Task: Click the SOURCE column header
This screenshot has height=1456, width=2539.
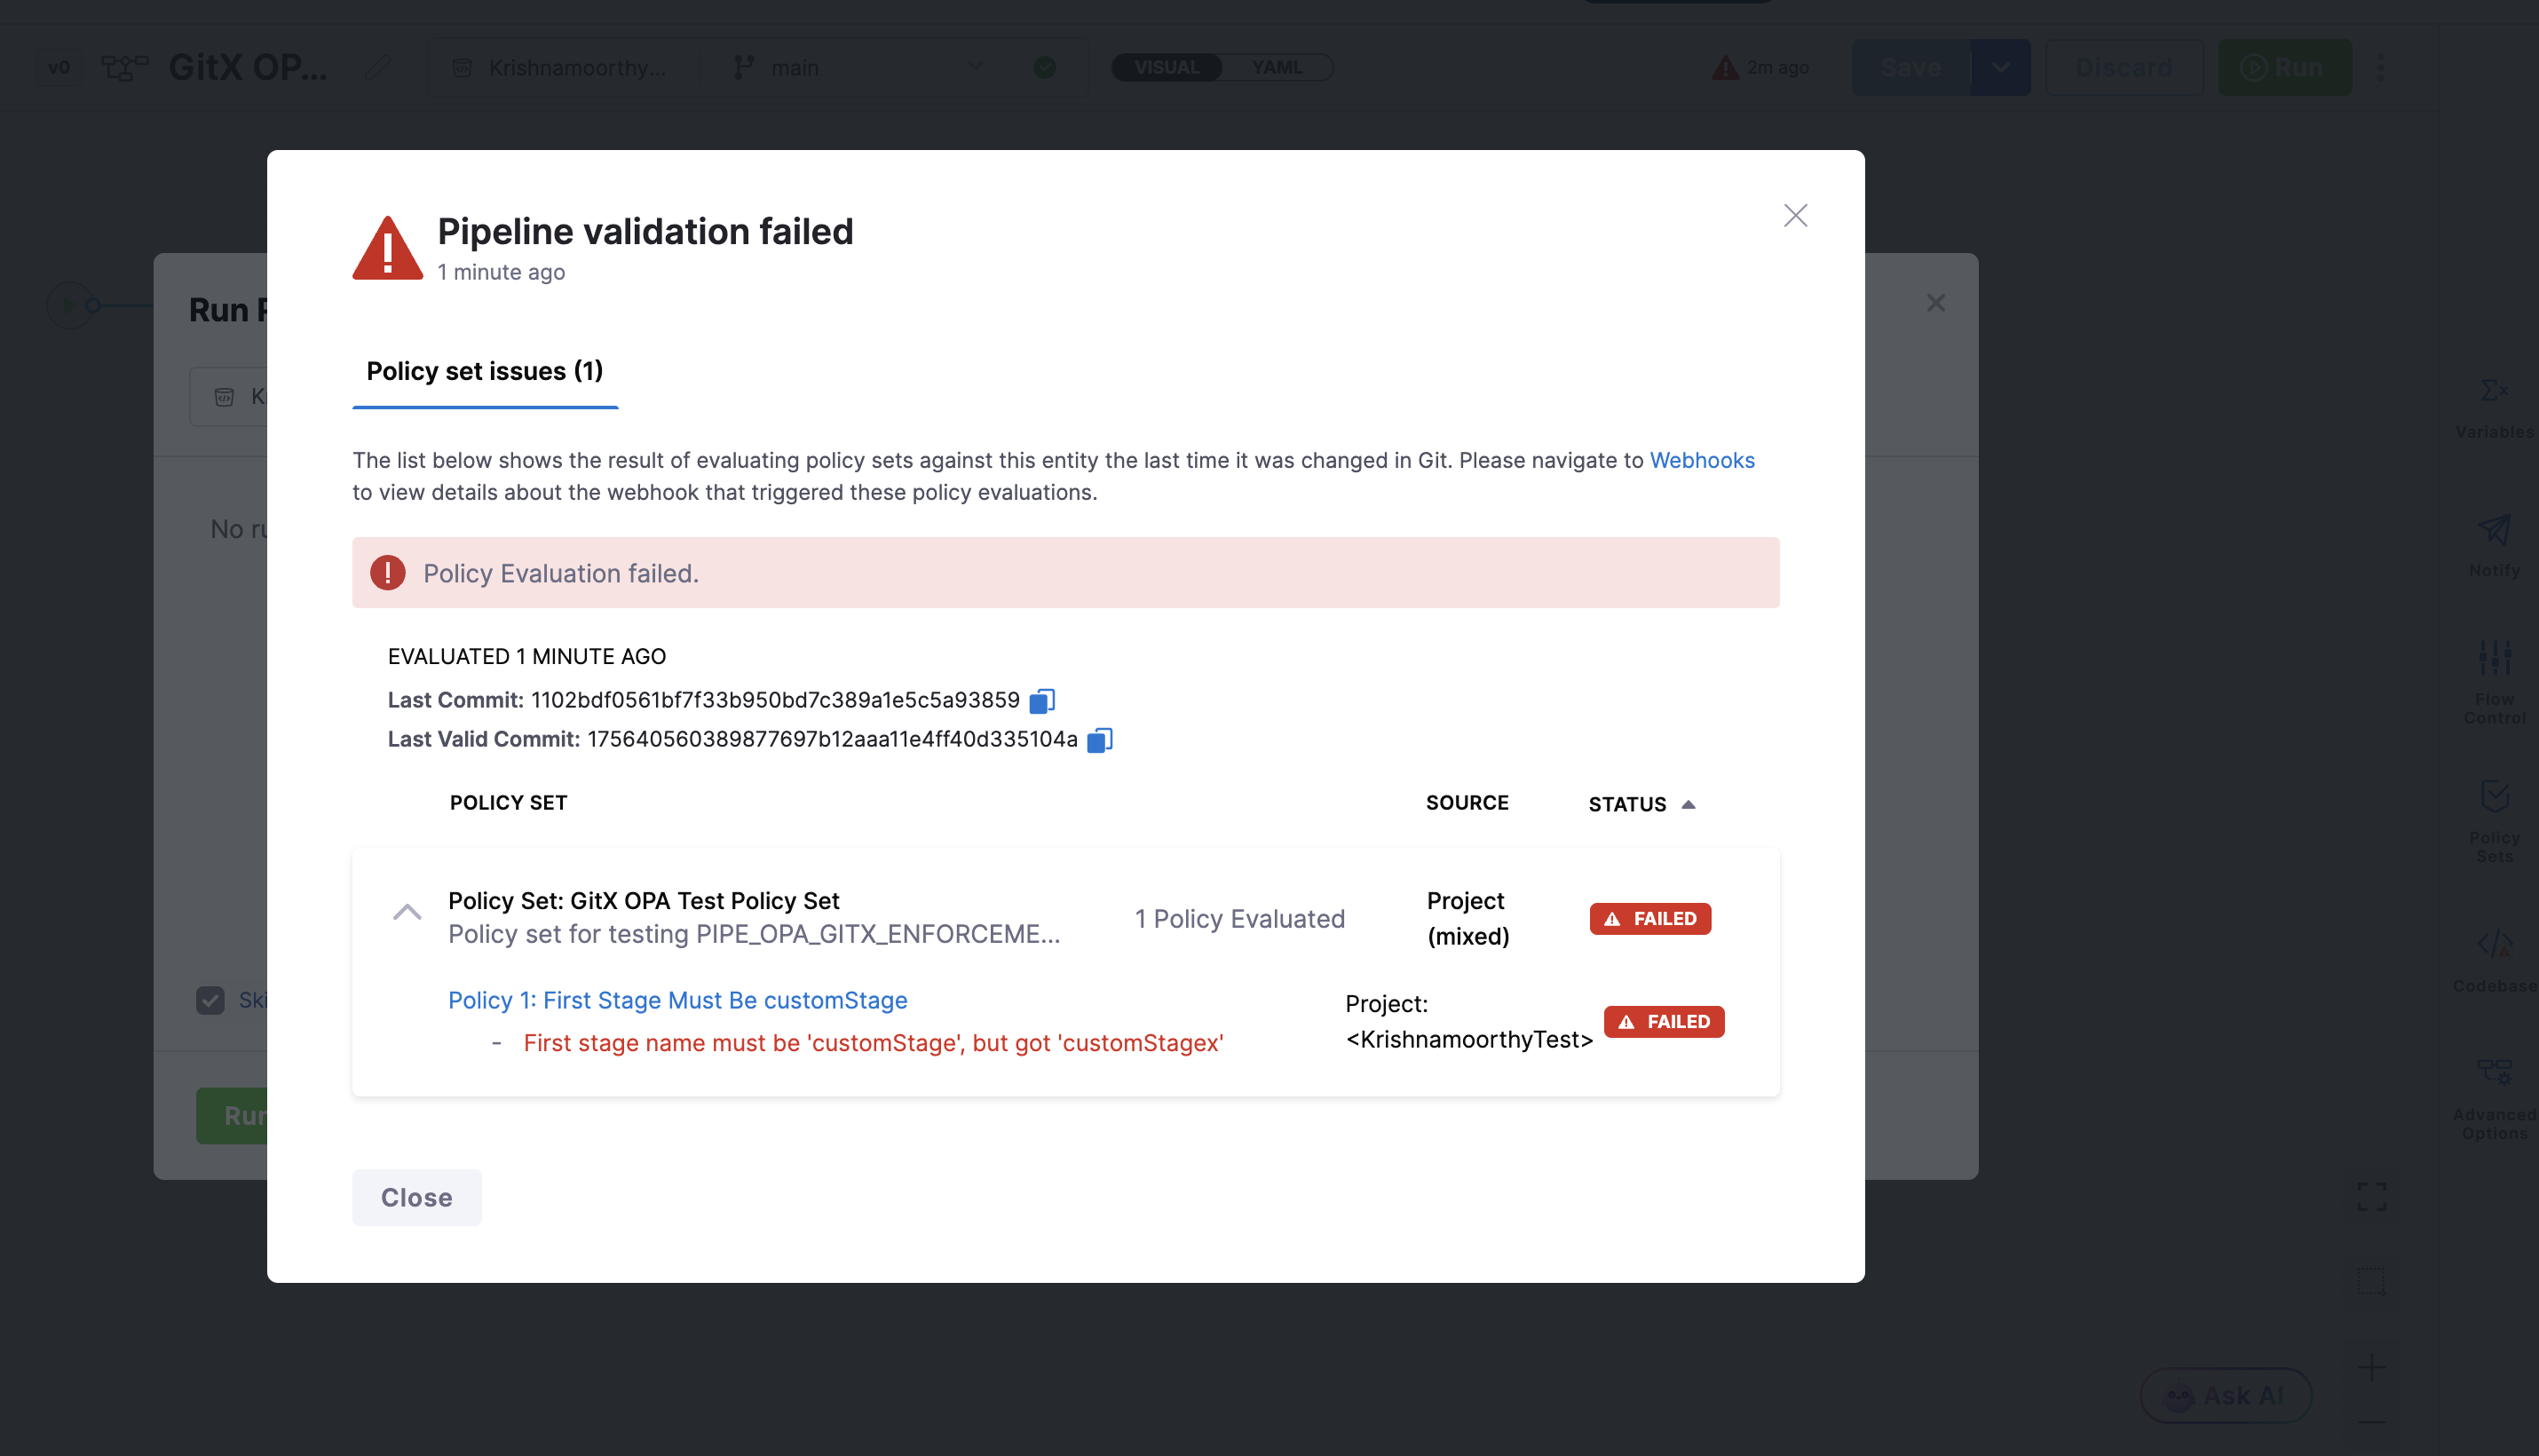Action: click(1467, 802)
